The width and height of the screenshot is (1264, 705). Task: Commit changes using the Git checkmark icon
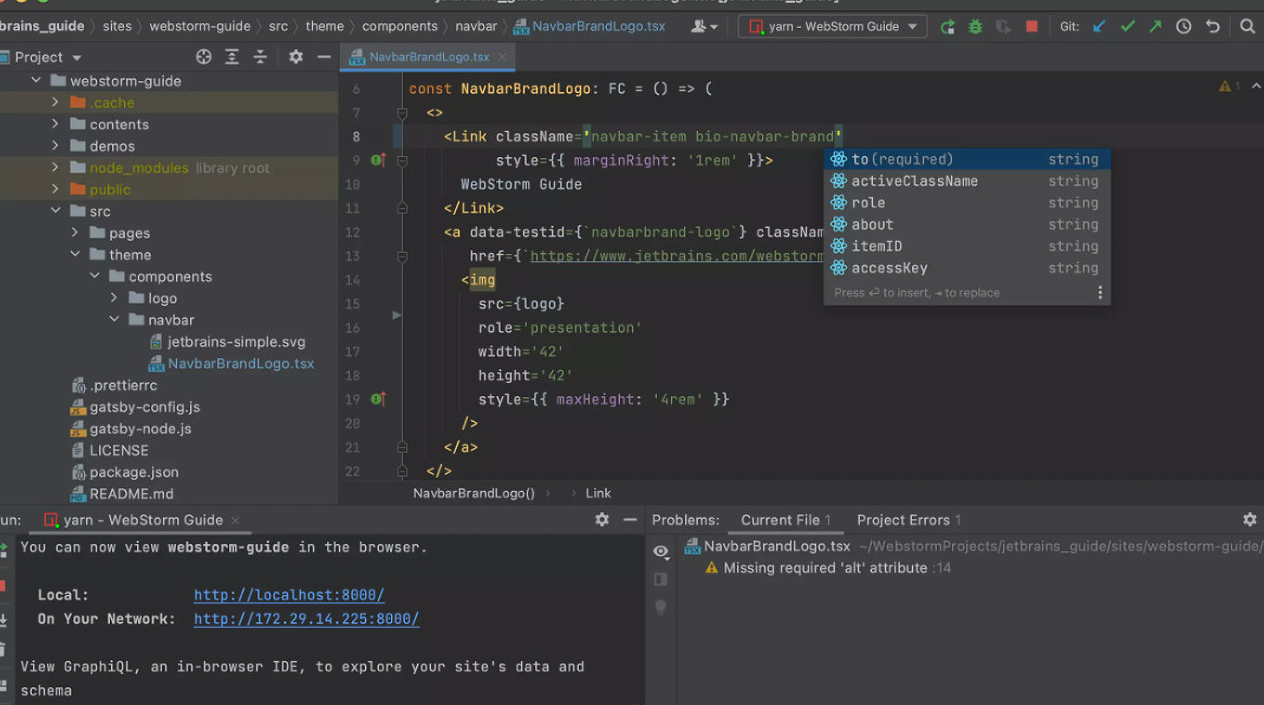[x=1127, y=27]
